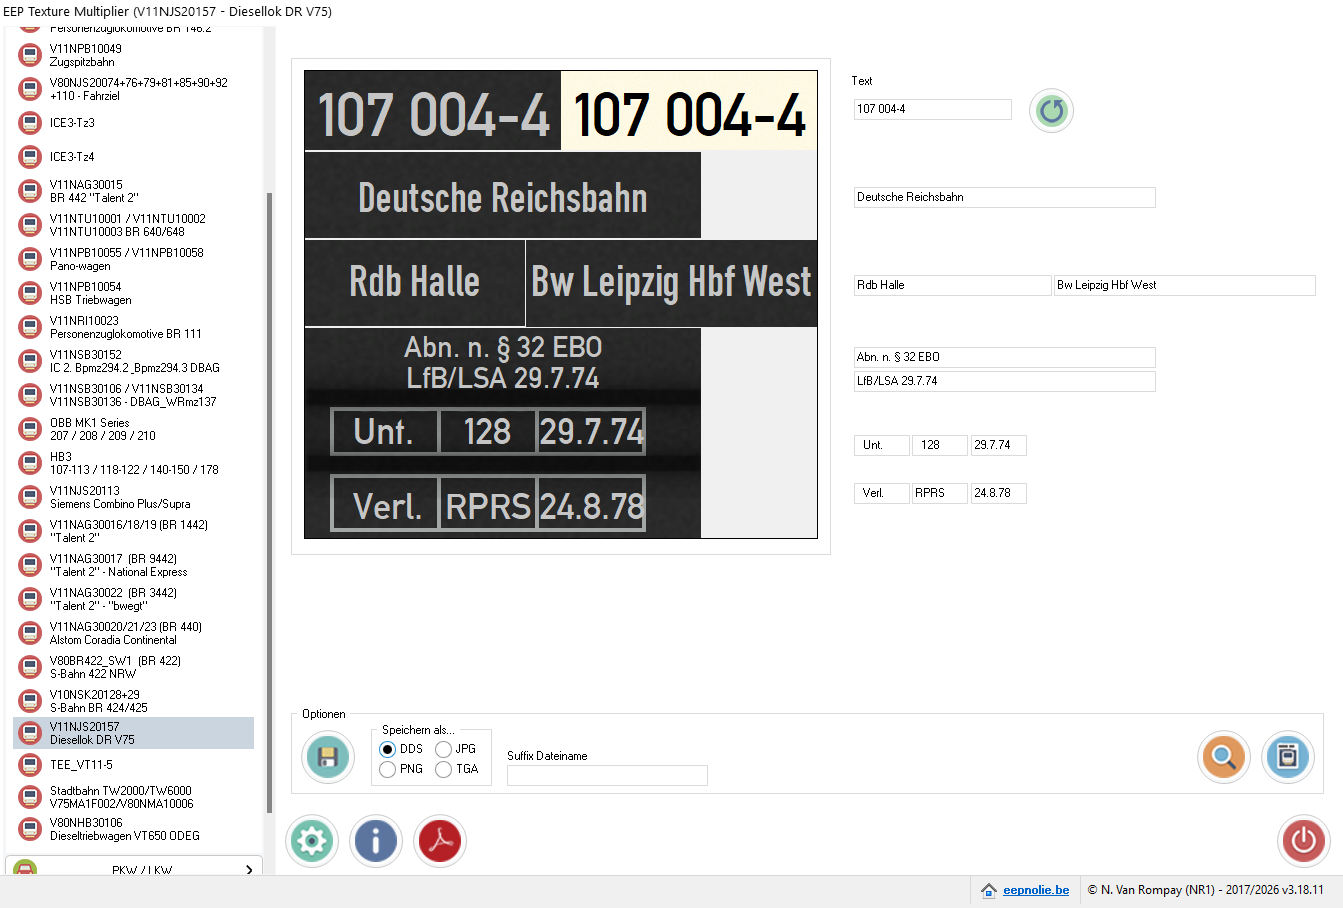Click the icon beside Siemens Combino Plus/Supra
The width and height of the screenshot is (1343, 908).
[30, 497]
